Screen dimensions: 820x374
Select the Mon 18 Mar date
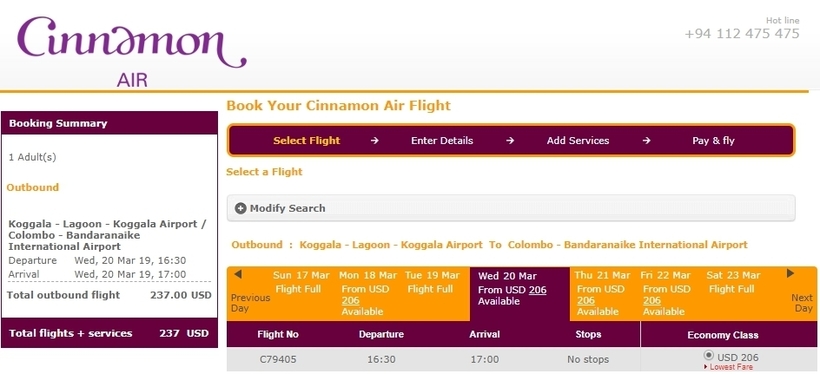367,275
